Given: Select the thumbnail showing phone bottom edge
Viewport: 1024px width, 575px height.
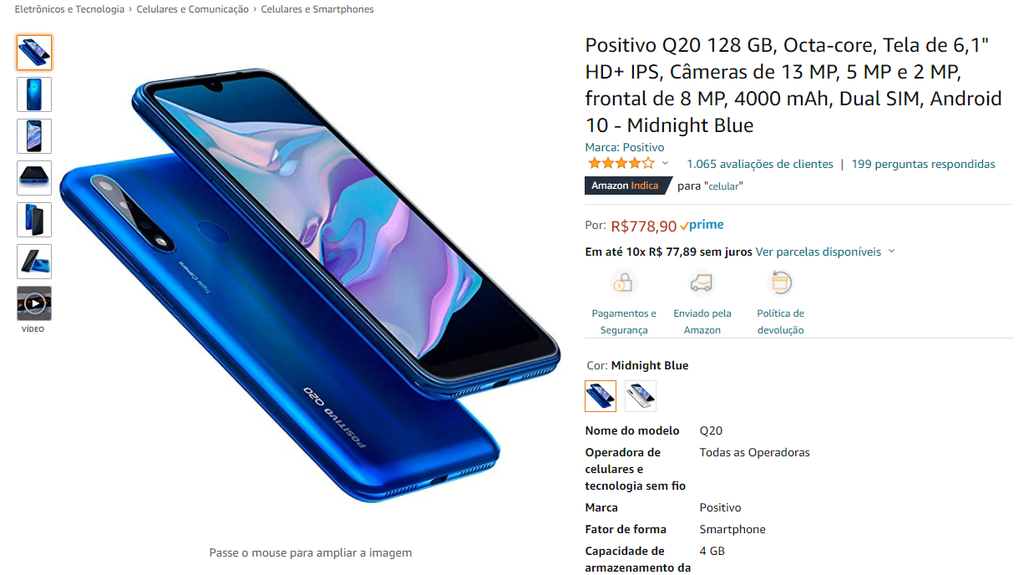Looking at the screenshot, I should click(34, 178).
